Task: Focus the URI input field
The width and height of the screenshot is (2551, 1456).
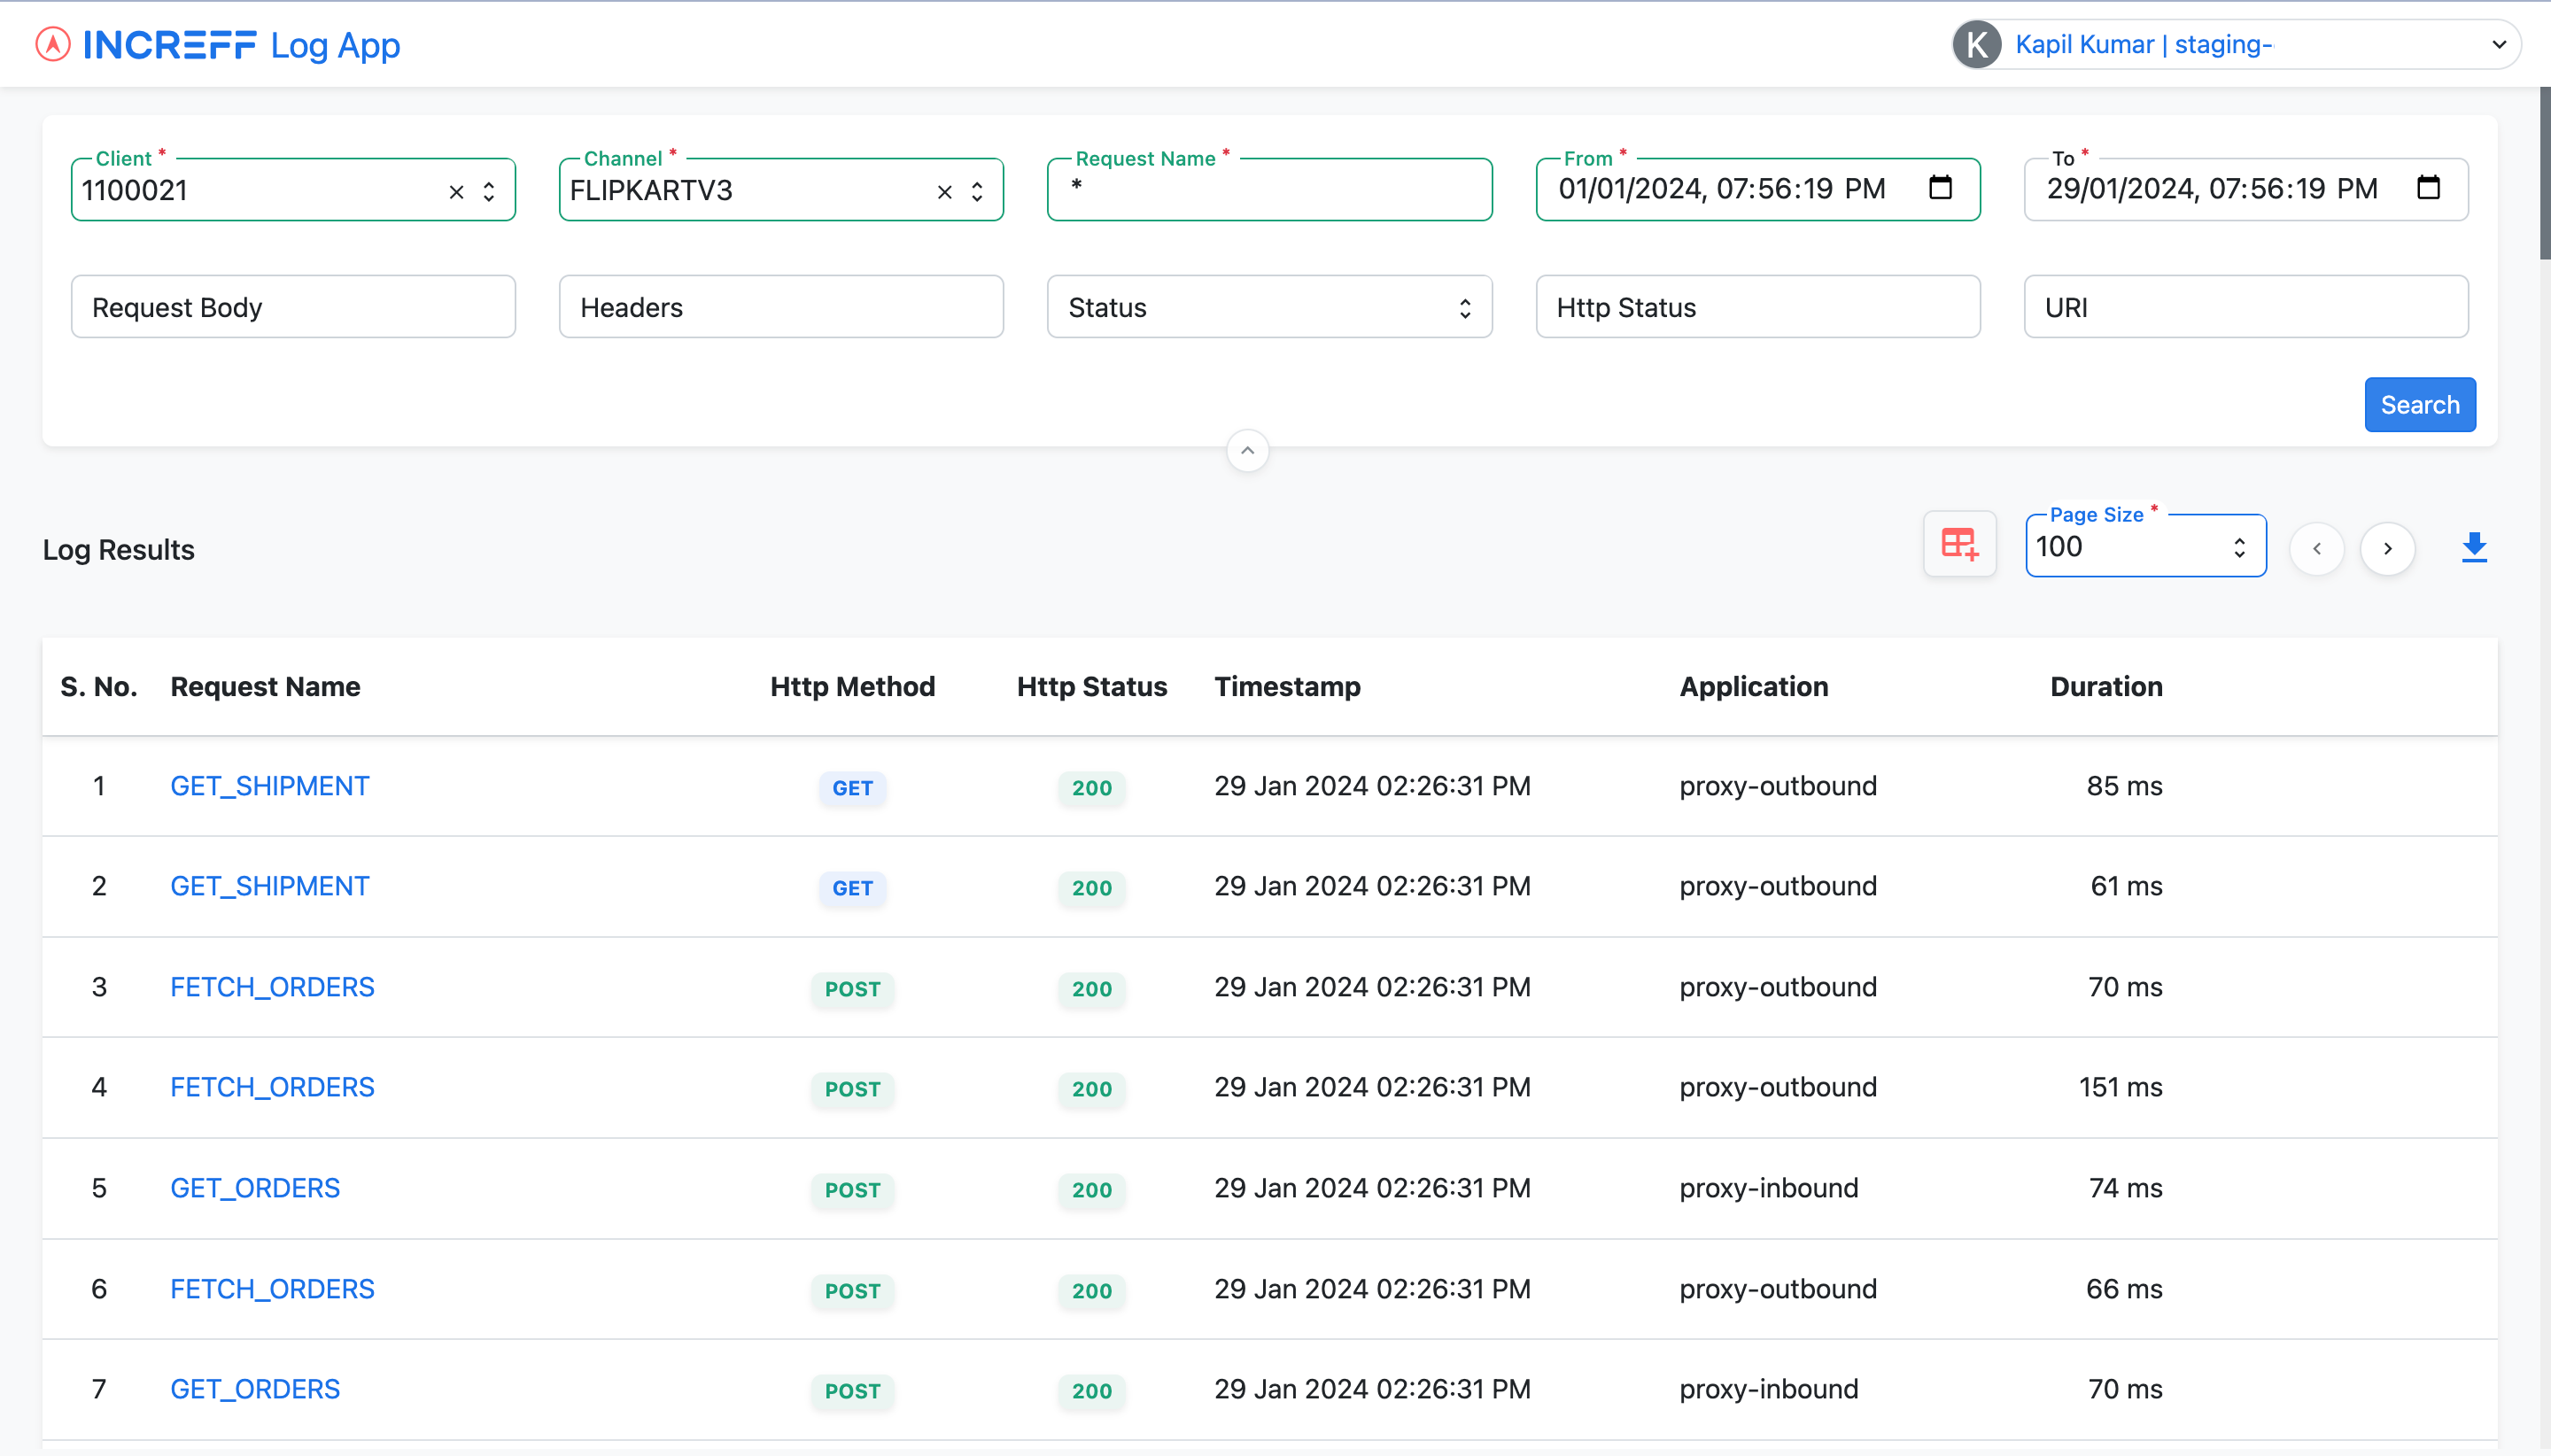Action: [x=2246, y=306]
